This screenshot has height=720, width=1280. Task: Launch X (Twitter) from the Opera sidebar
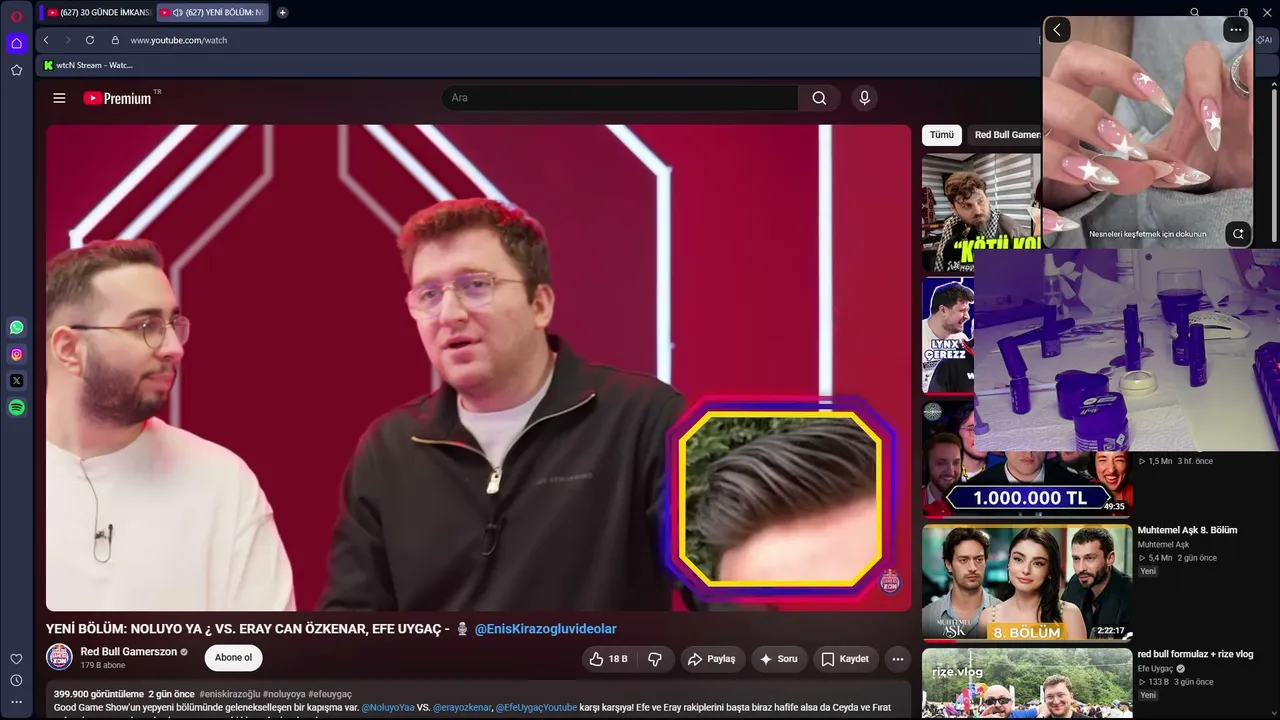click(x=16, y=381)
